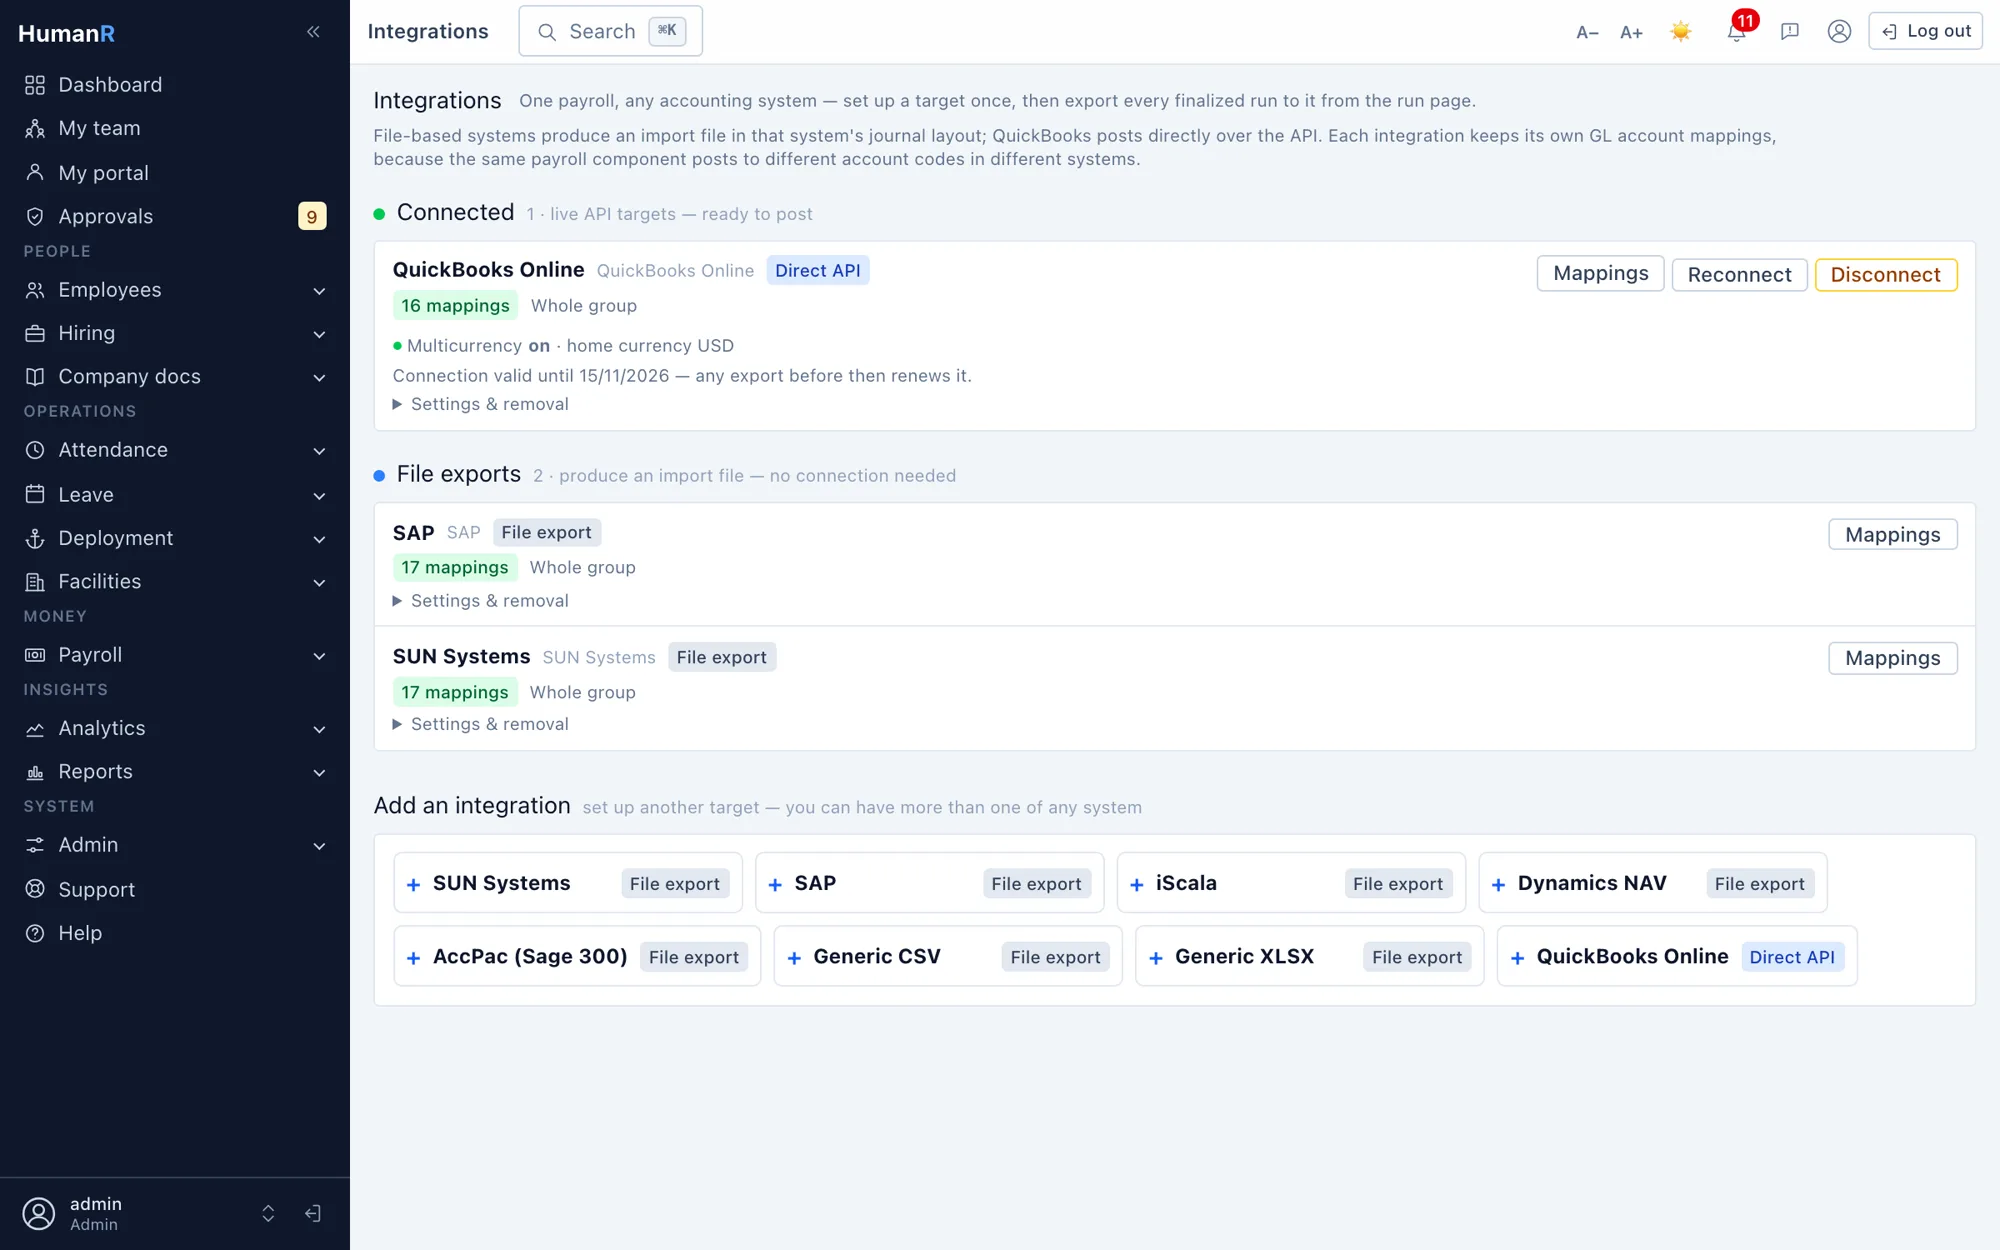
Task: Open notifications bell with 11 badge
Action: (1737, 30)
